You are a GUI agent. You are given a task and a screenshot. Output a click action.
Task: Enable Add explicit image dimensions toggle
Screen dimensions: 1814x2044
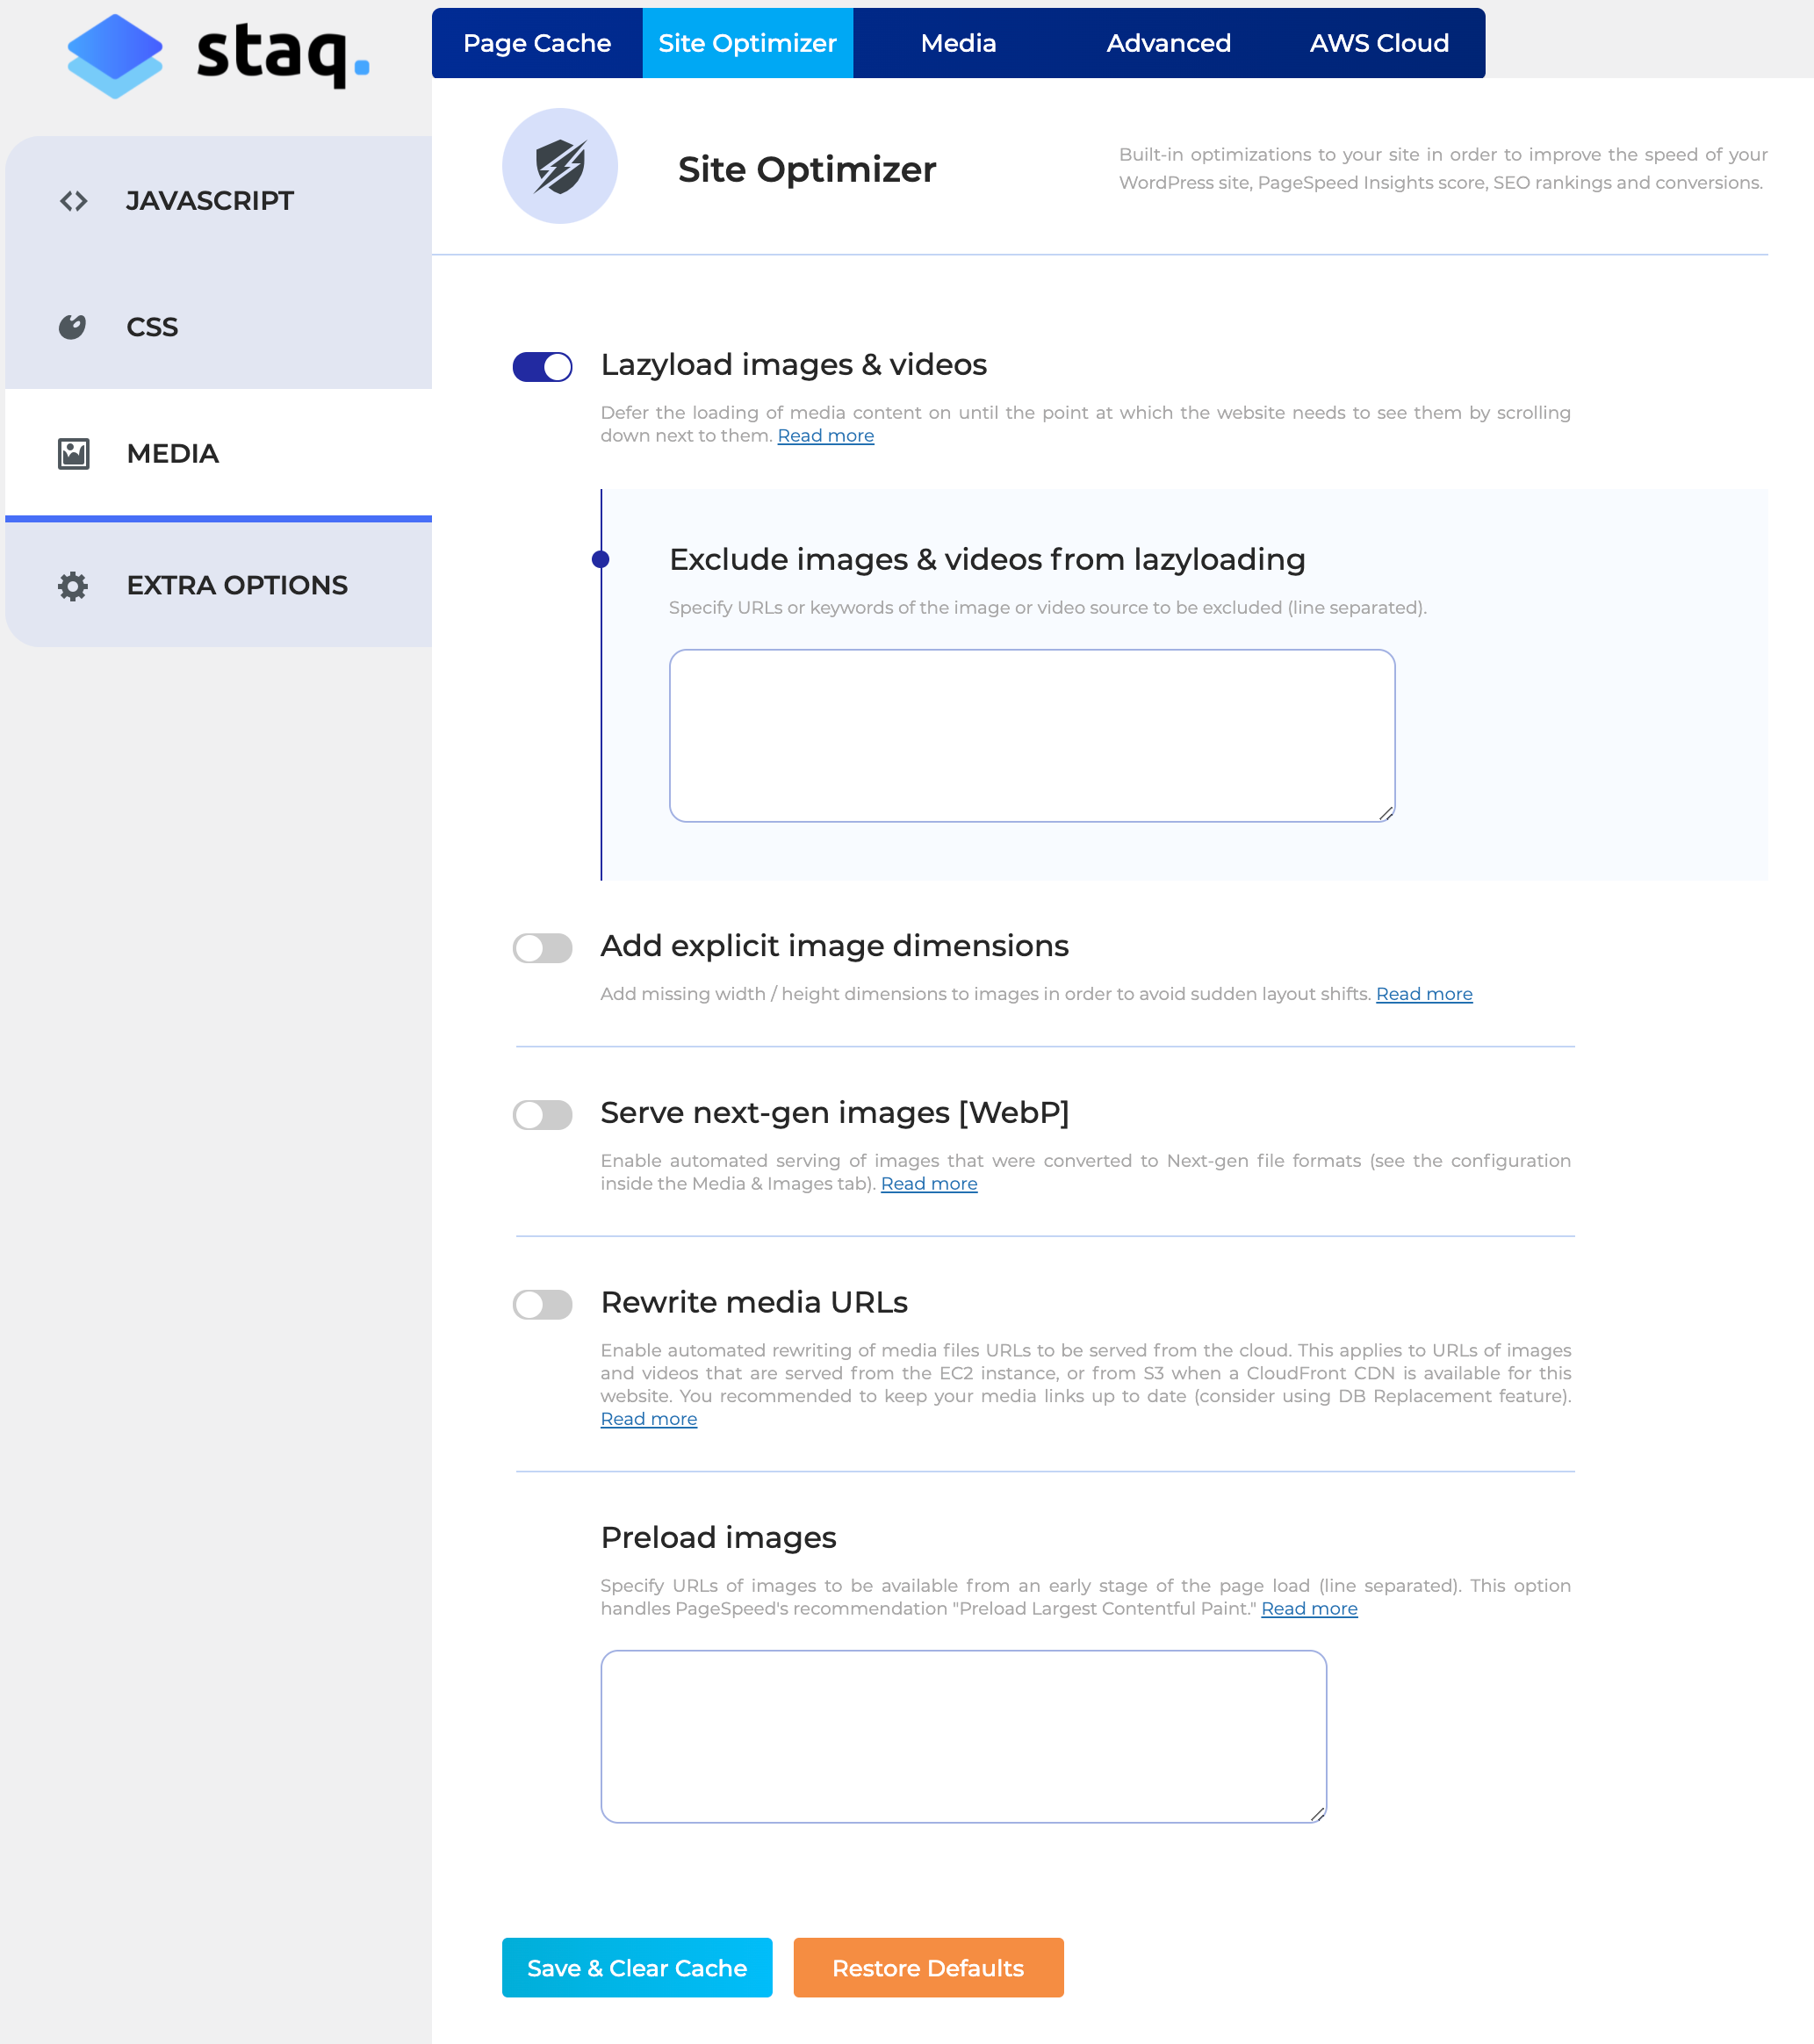click(x=542, y=948)
